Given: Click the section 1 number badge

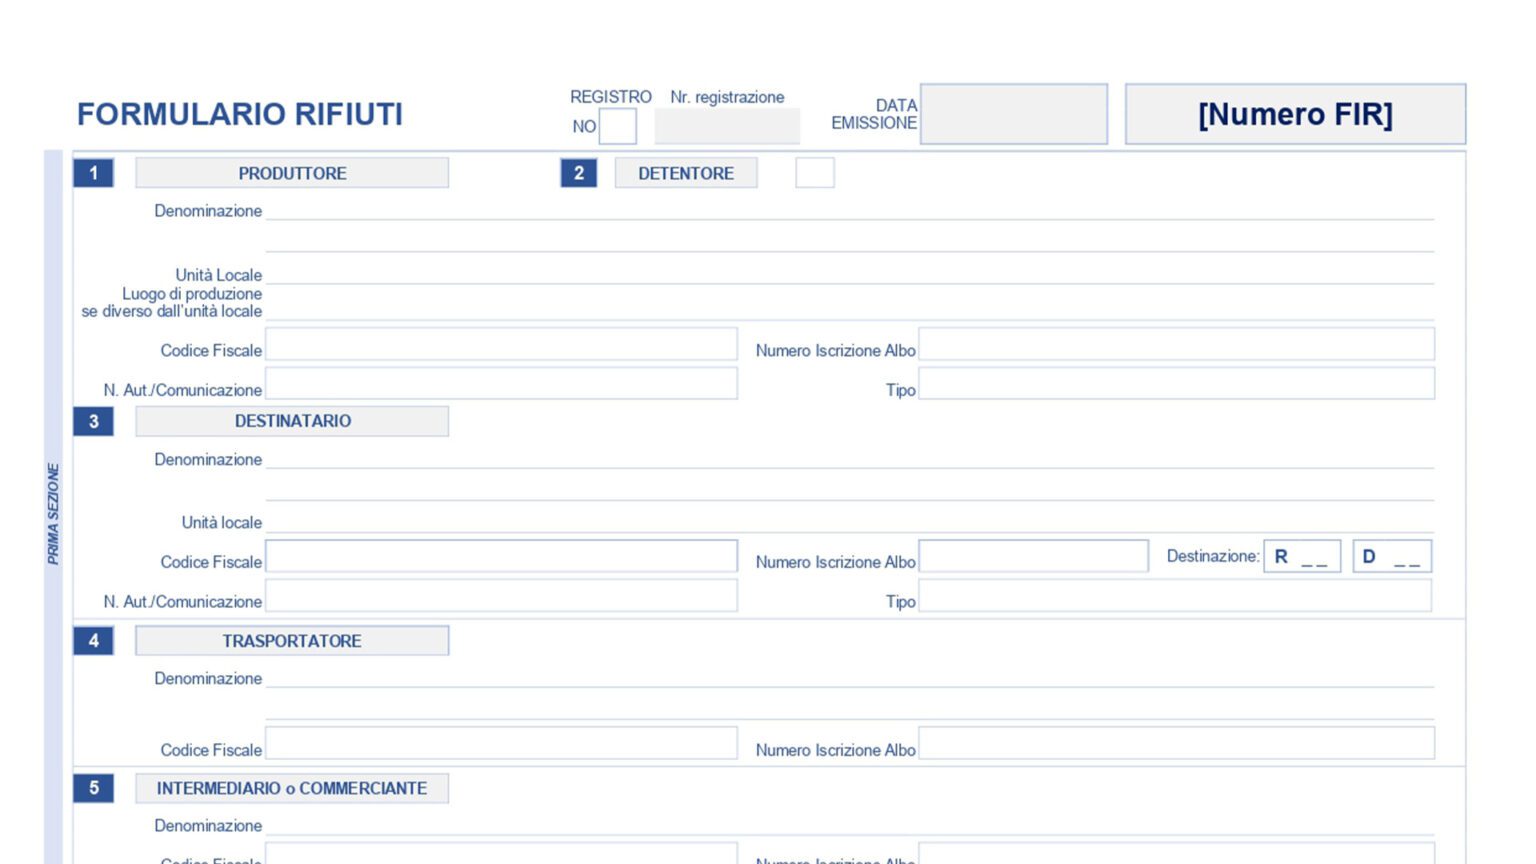Looking at the screenshot, I should (x=93, y=173).
